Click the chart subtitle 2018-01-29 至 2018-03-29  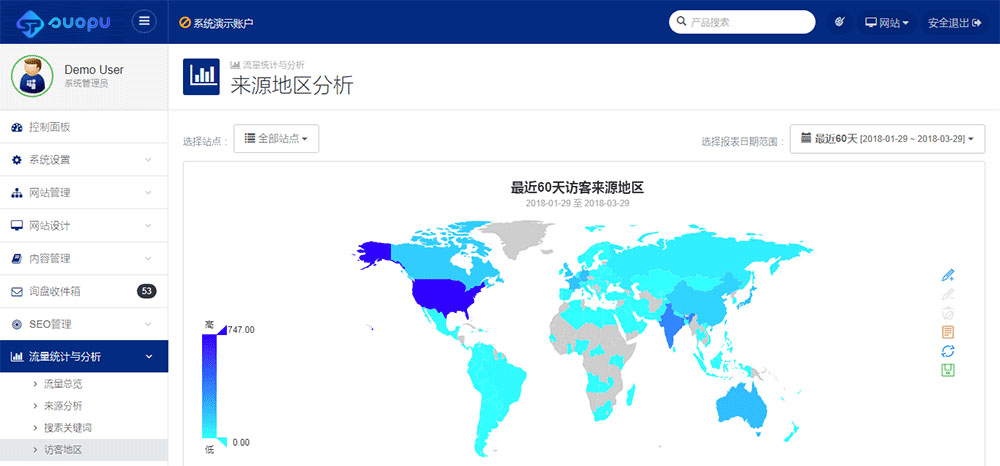click(x=577, y=203)
